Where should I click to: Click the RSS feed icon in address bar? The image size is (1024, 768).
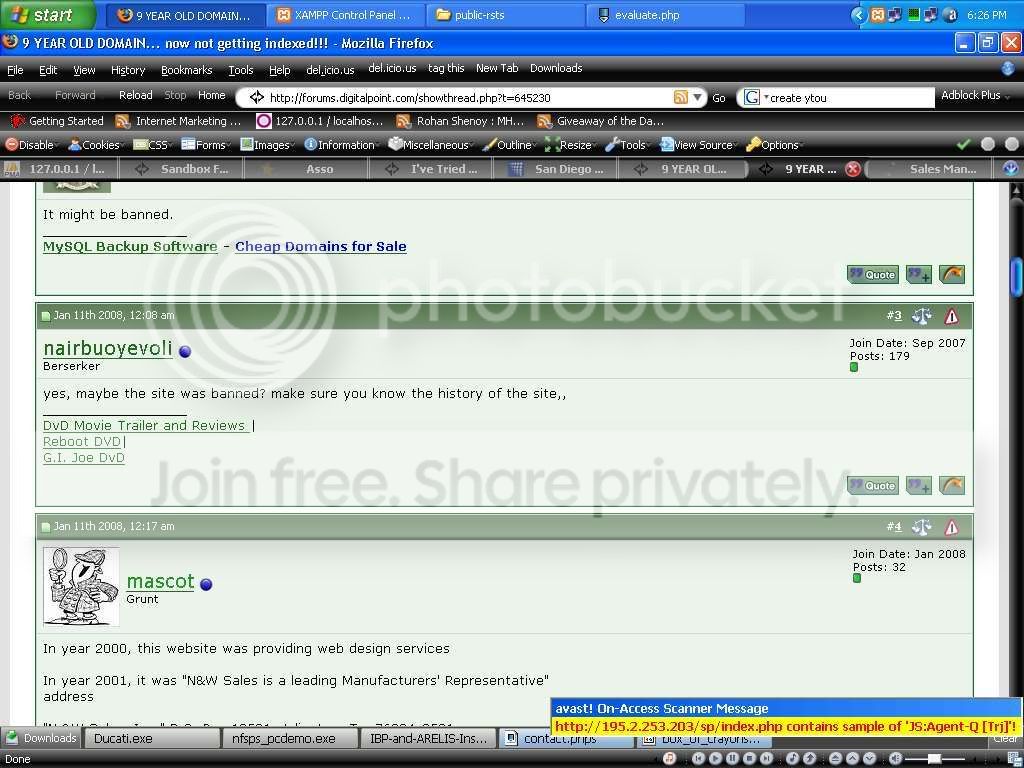[680, 97]
